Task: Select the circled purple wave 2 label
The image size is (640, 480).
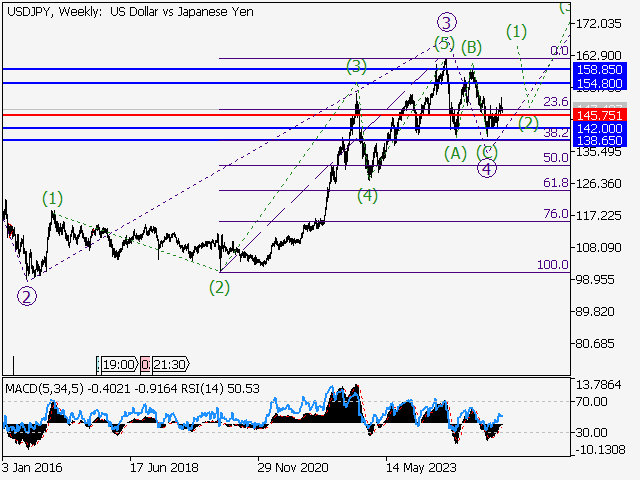Action: [27, 295]
